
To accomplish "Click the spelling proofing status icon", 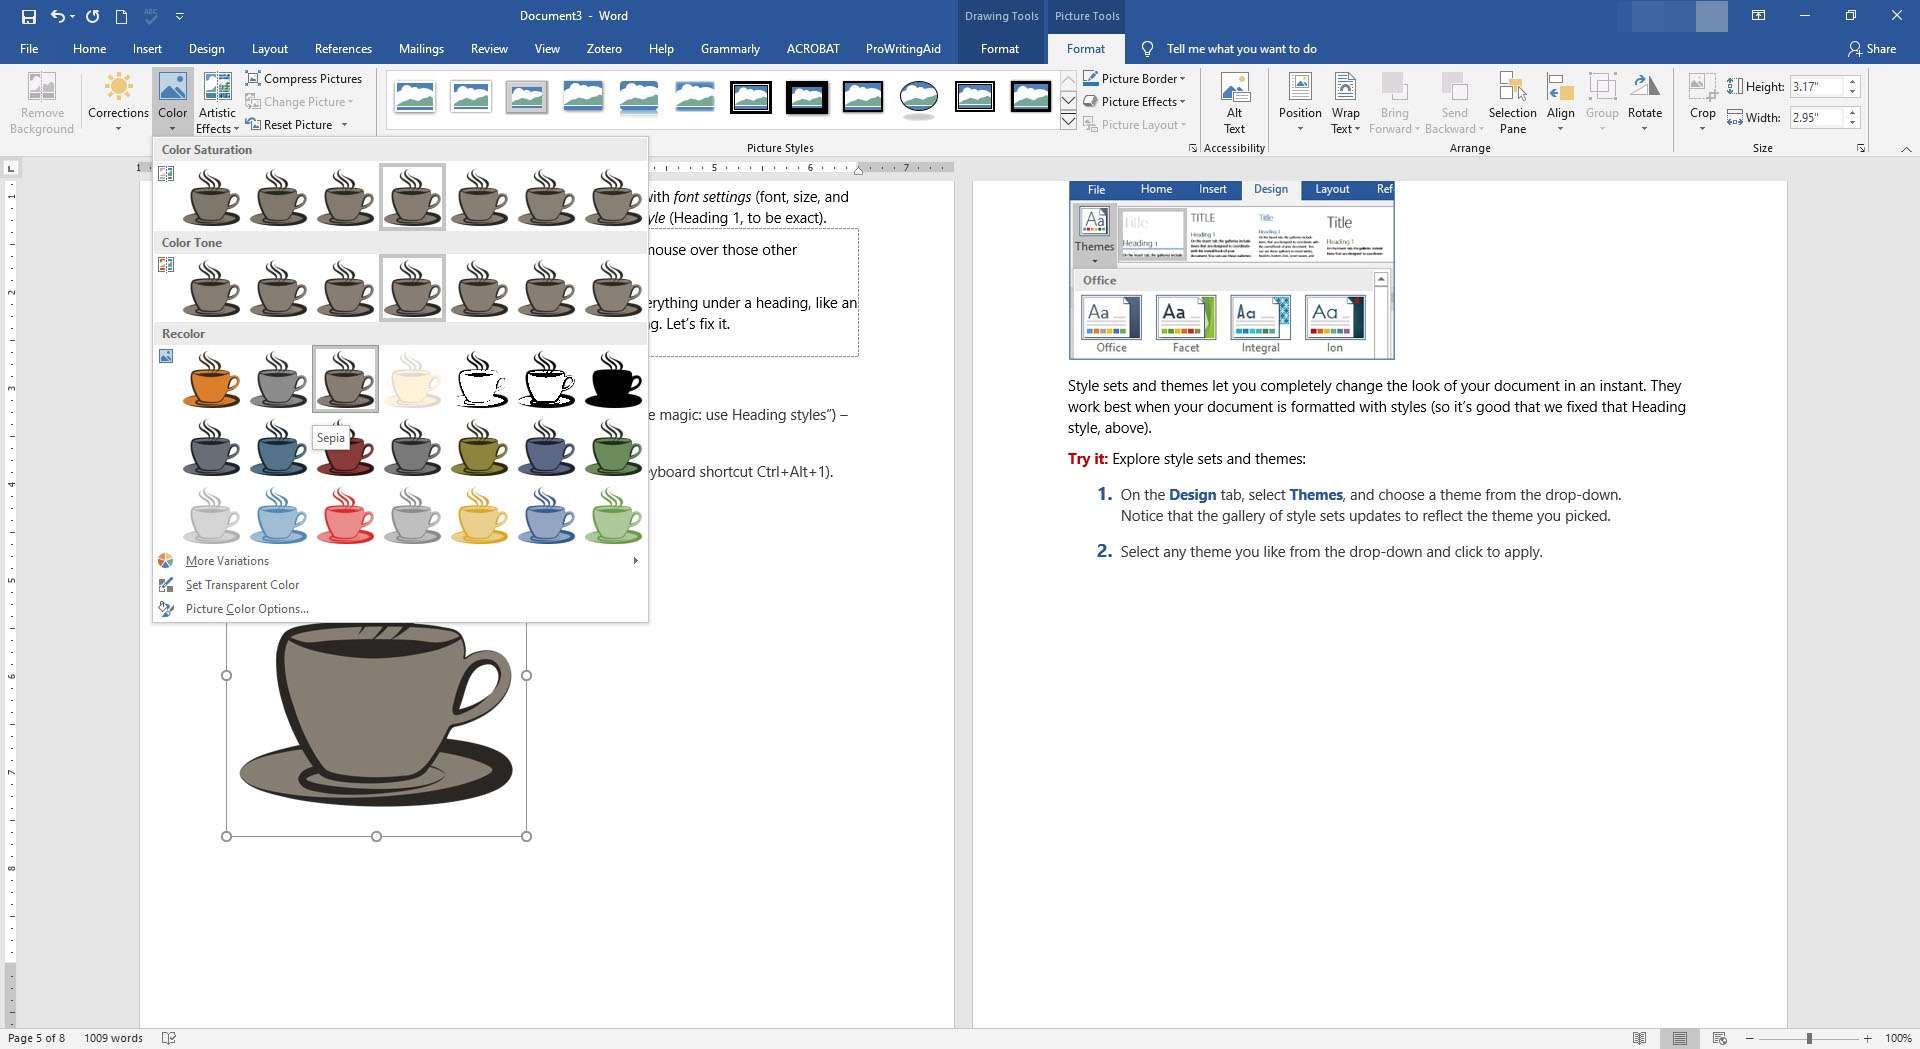I will (169, 1038).
